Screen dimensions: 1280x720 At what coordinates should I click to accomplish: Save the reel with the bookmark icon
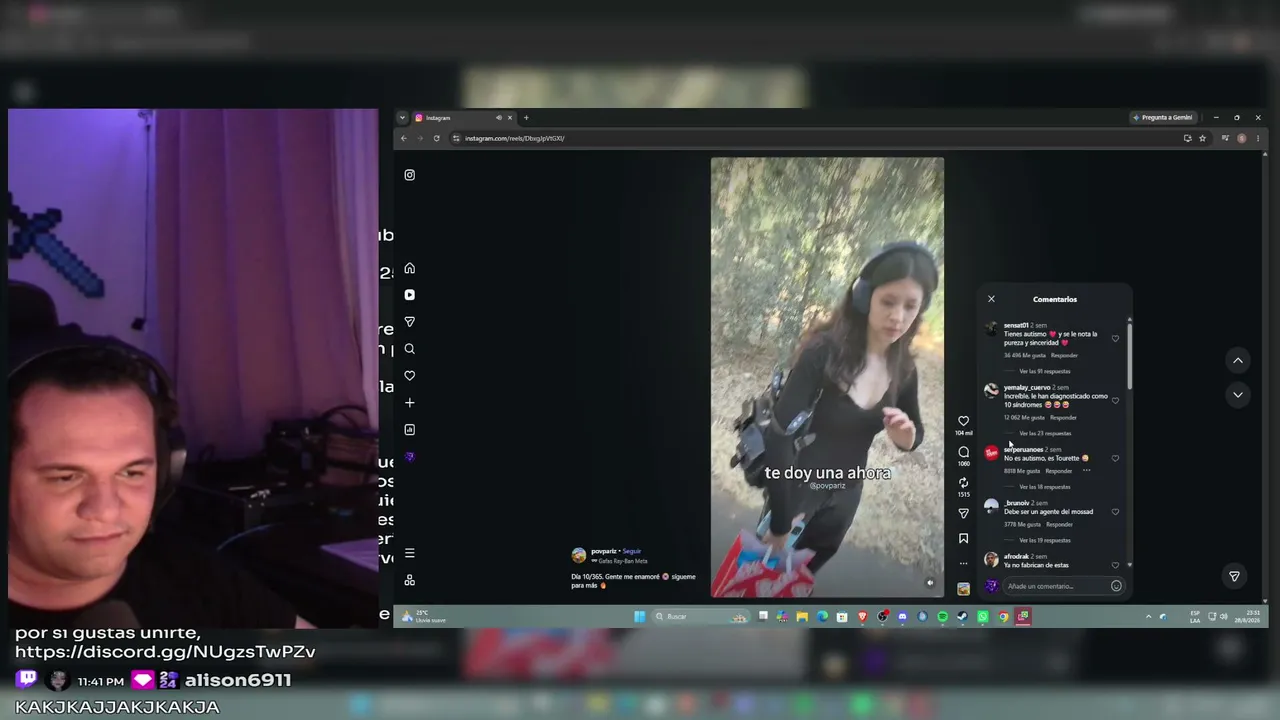(x=963, y=538)
